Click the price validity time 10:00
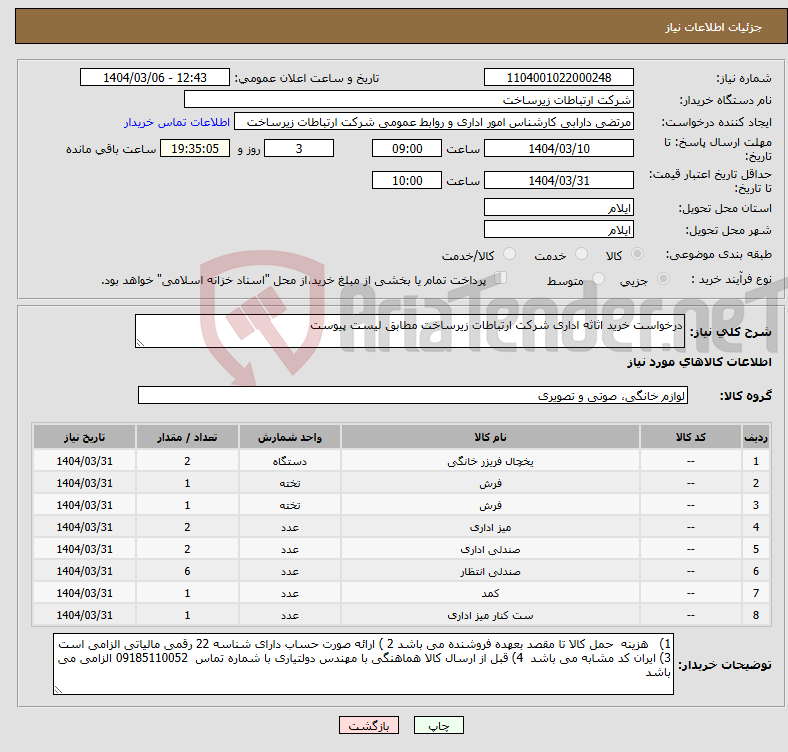 407,180
